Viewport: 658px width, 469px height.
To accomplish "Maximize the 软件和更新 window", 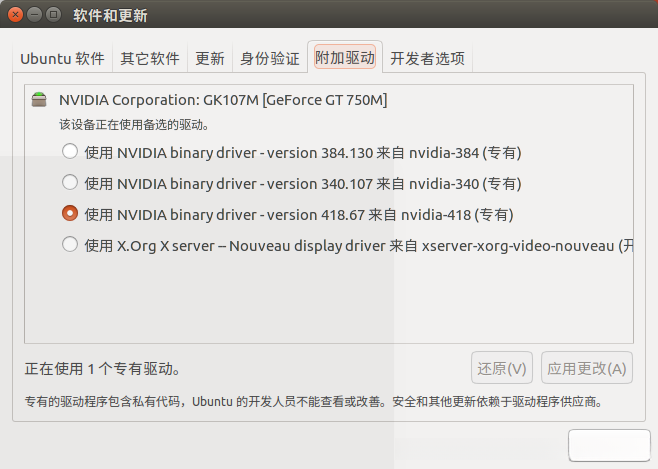I will click(x=54, y=16).
